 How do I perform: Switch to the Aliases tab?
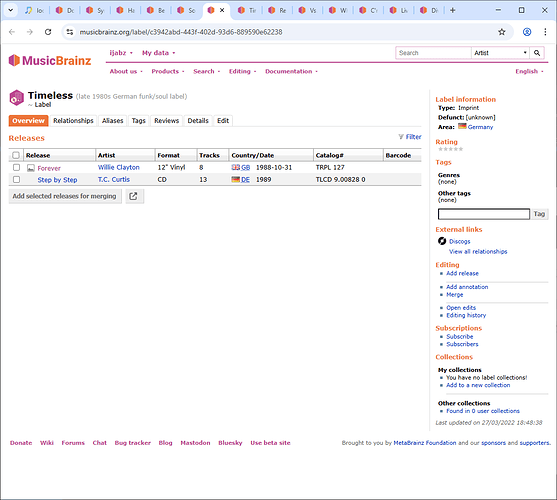(112, 121)
